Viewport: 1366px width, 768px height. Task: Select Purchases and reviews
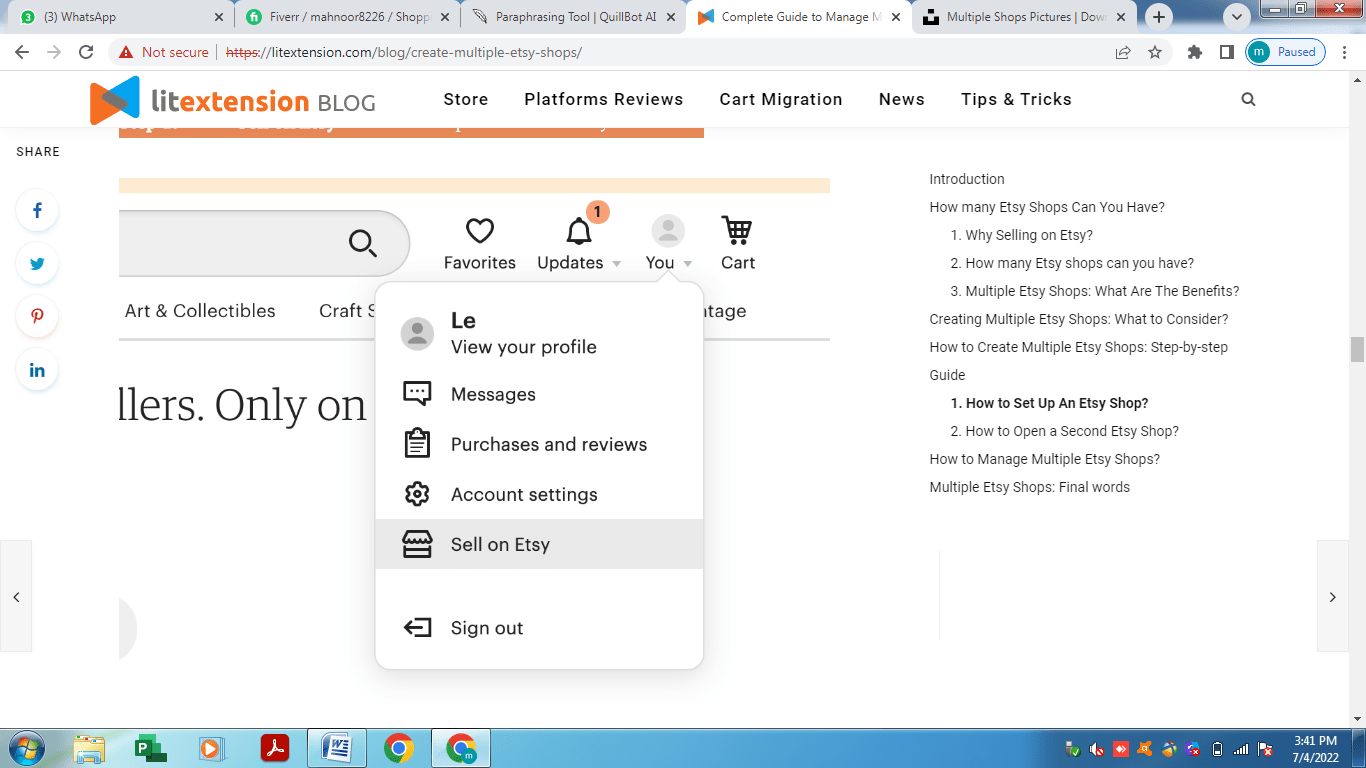(539, 444)
